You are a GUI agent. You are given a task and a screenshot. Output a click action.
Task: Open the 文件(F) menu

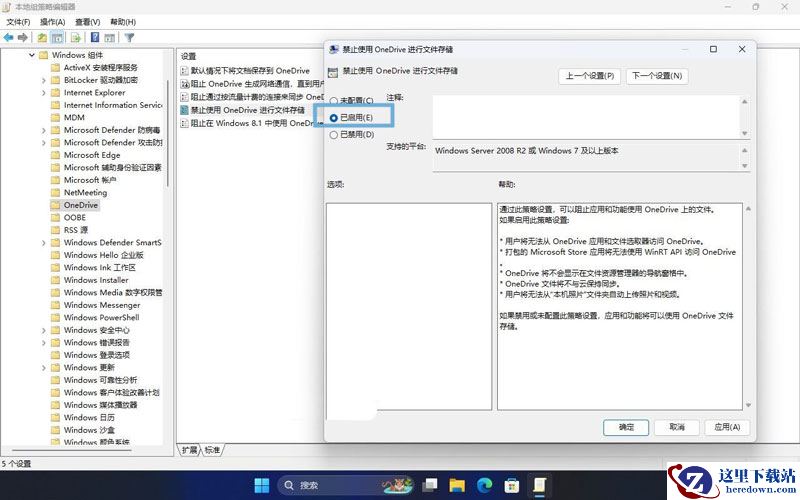tap(18, 22)
